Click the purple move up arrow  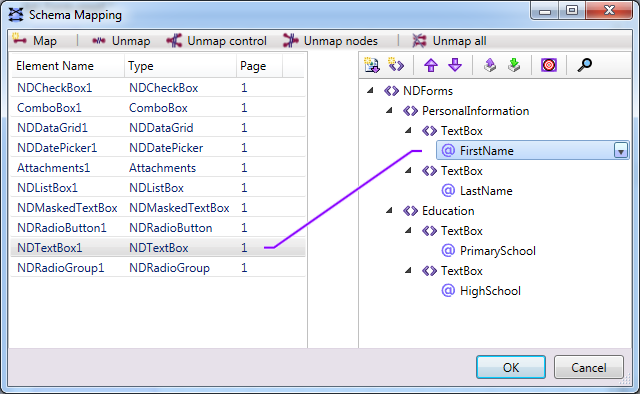pos(431,65)
